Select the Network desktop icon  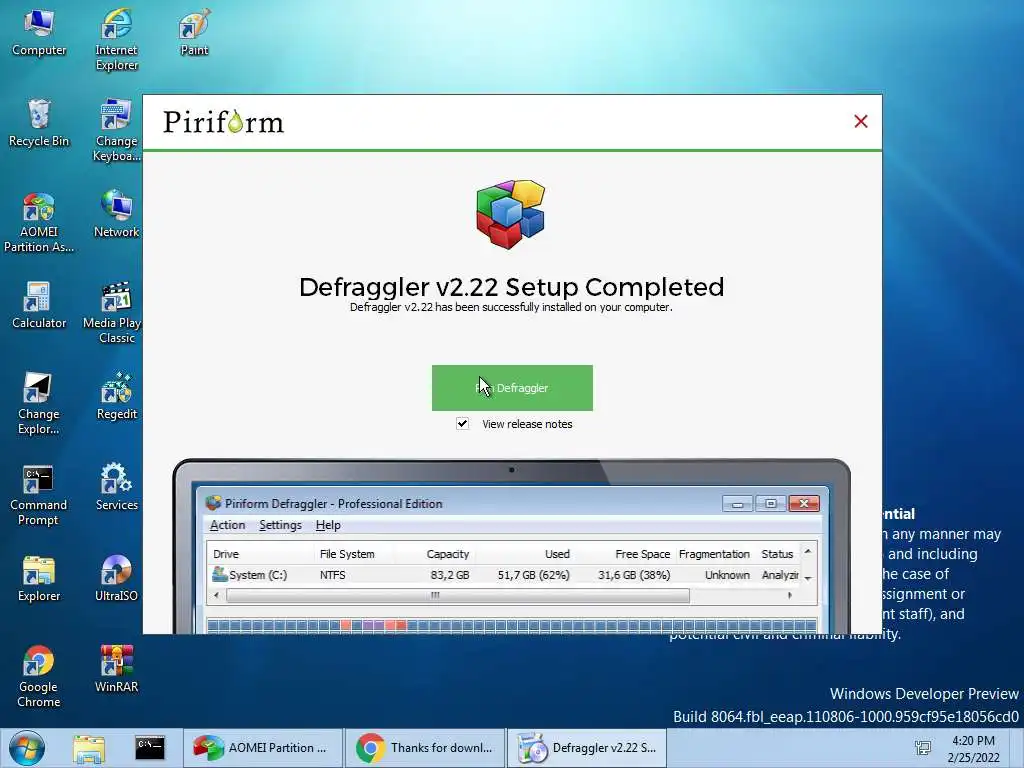tap(116, 214)
